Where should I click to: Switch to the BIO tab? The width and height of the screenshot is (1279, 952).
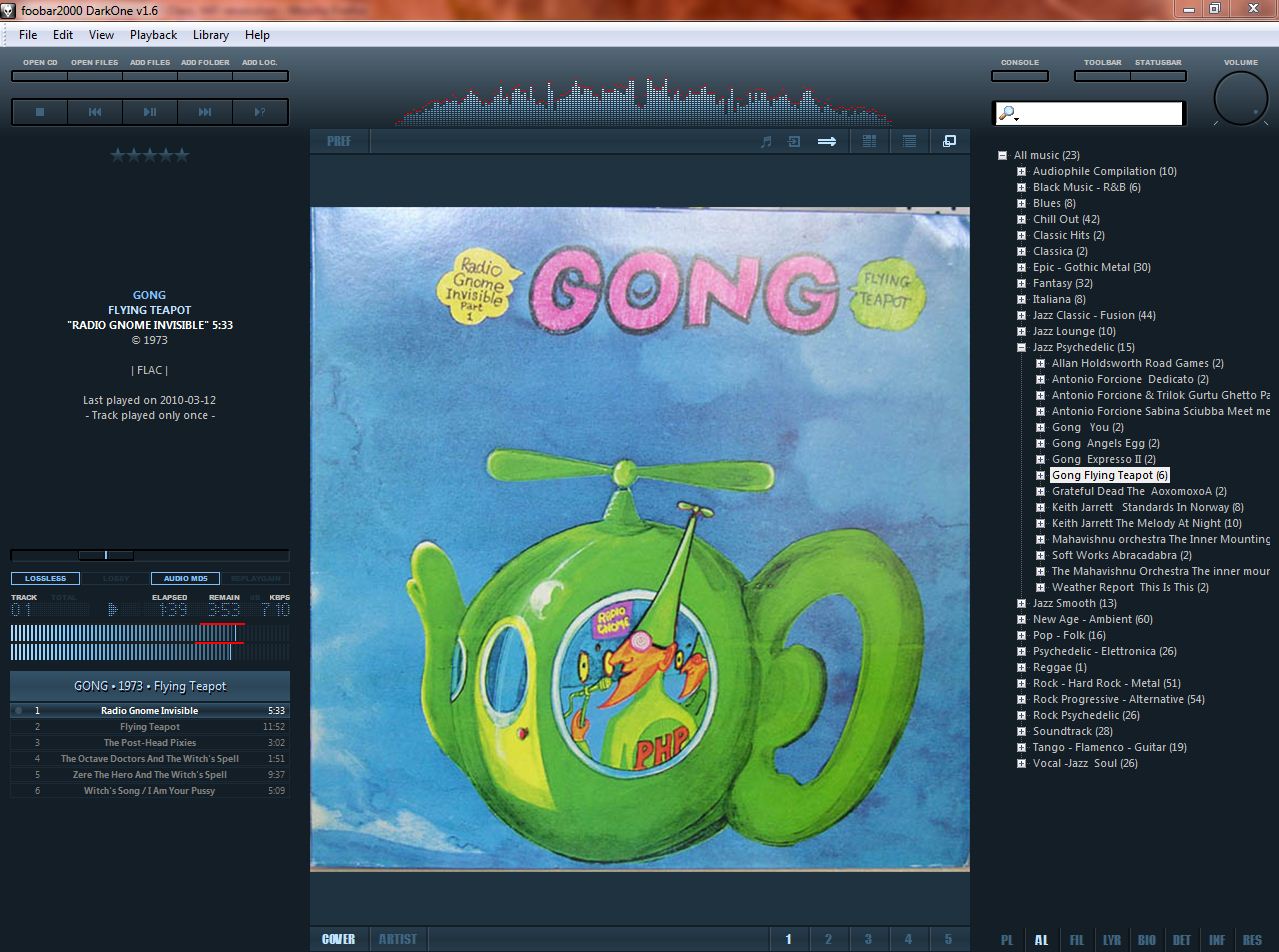[1147, 940]
